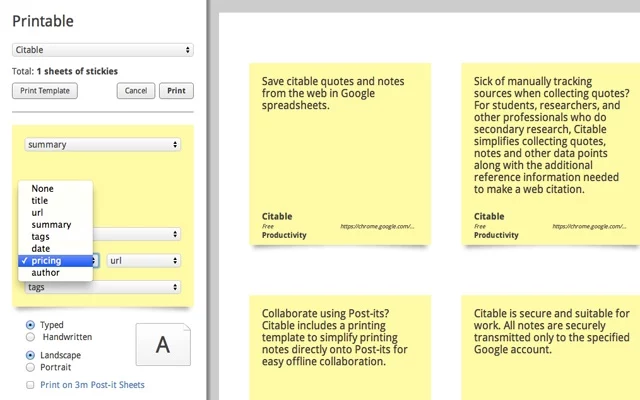Click the chrome.google.com URL on second sticky
The width and height of the screenshot is (640, 400).
click(x=589, y=227)
